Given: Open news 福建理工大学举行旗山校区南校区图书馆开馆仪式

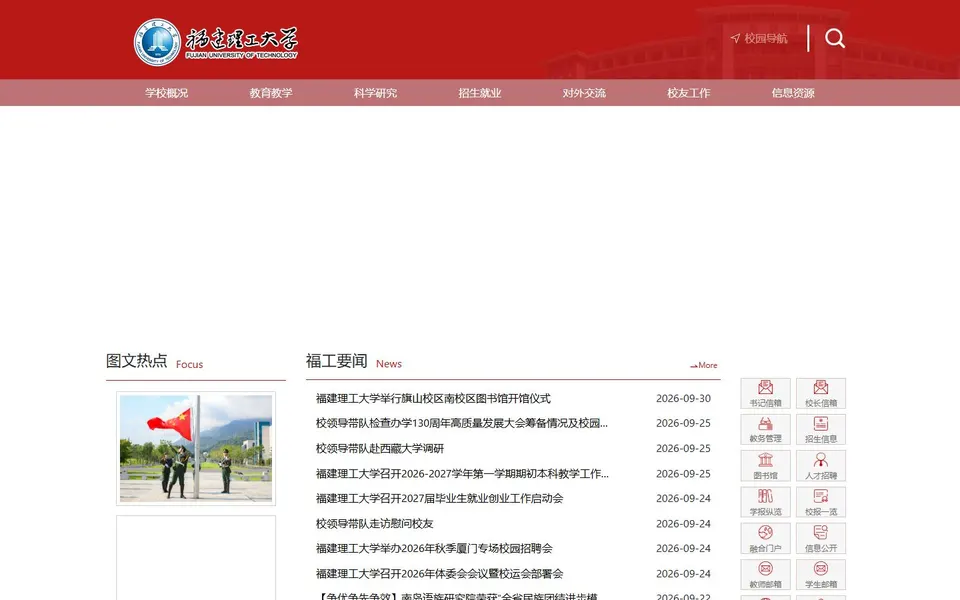Looking at the screenshot, I should tap(433, 399).
